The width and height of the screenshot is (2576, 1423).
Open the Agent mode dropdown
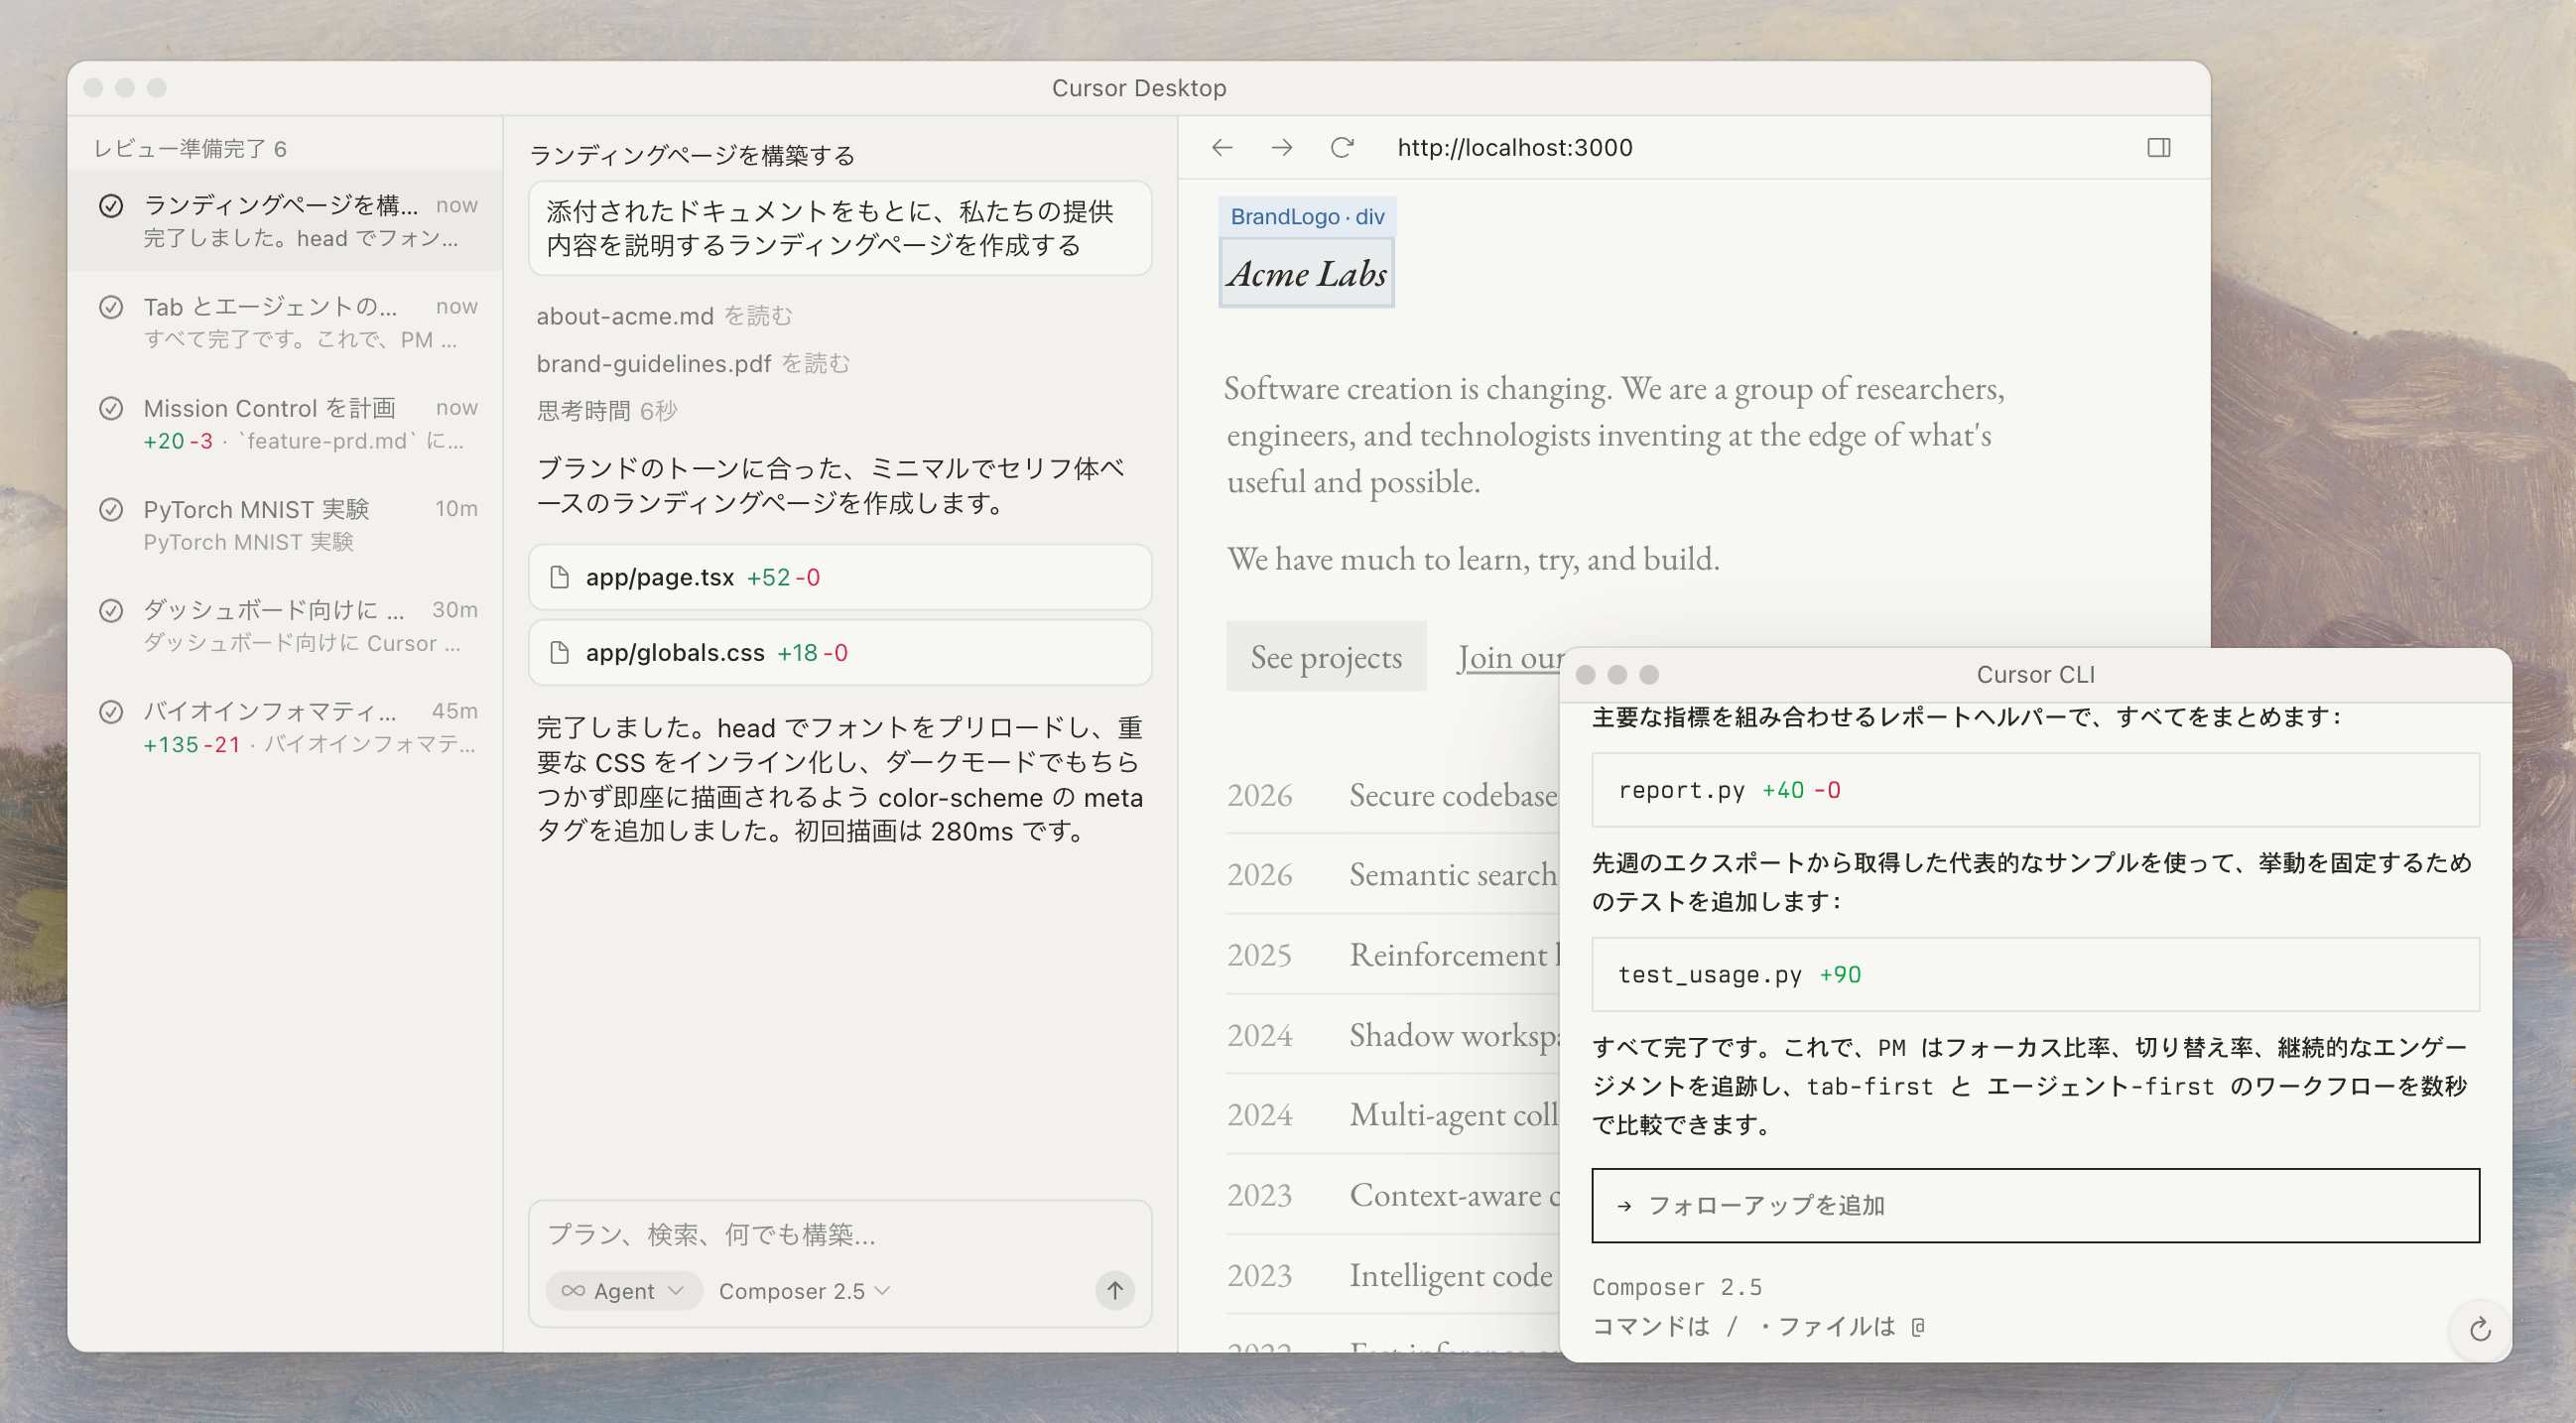click(623, 1291)
